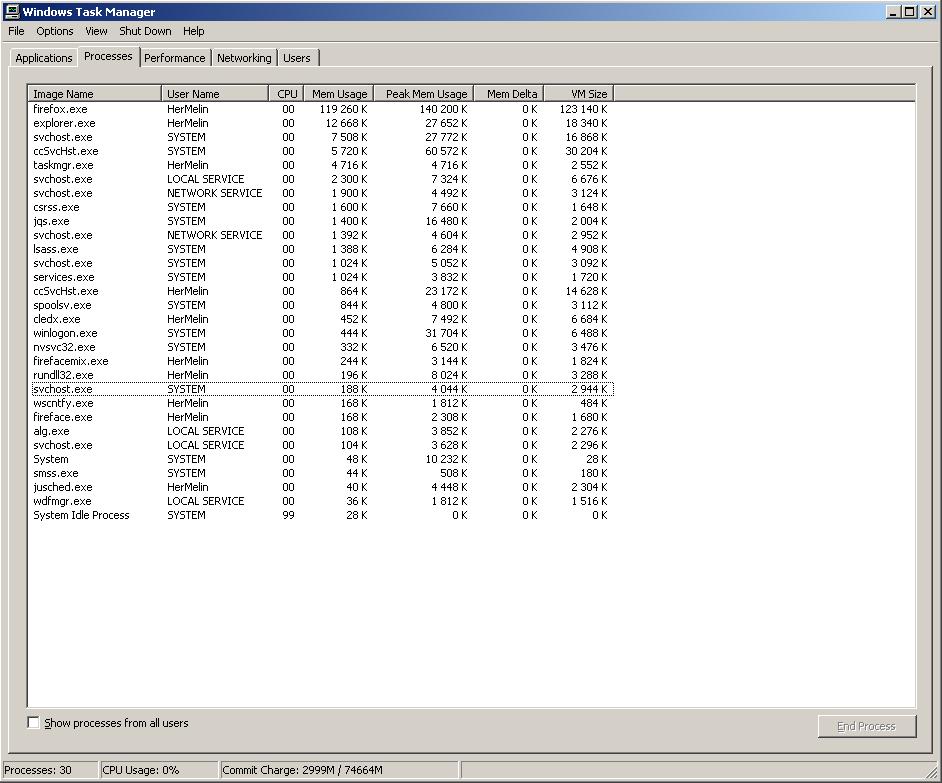
Task: Select the csrss.exe process row
Action: [x=322, y=207]
